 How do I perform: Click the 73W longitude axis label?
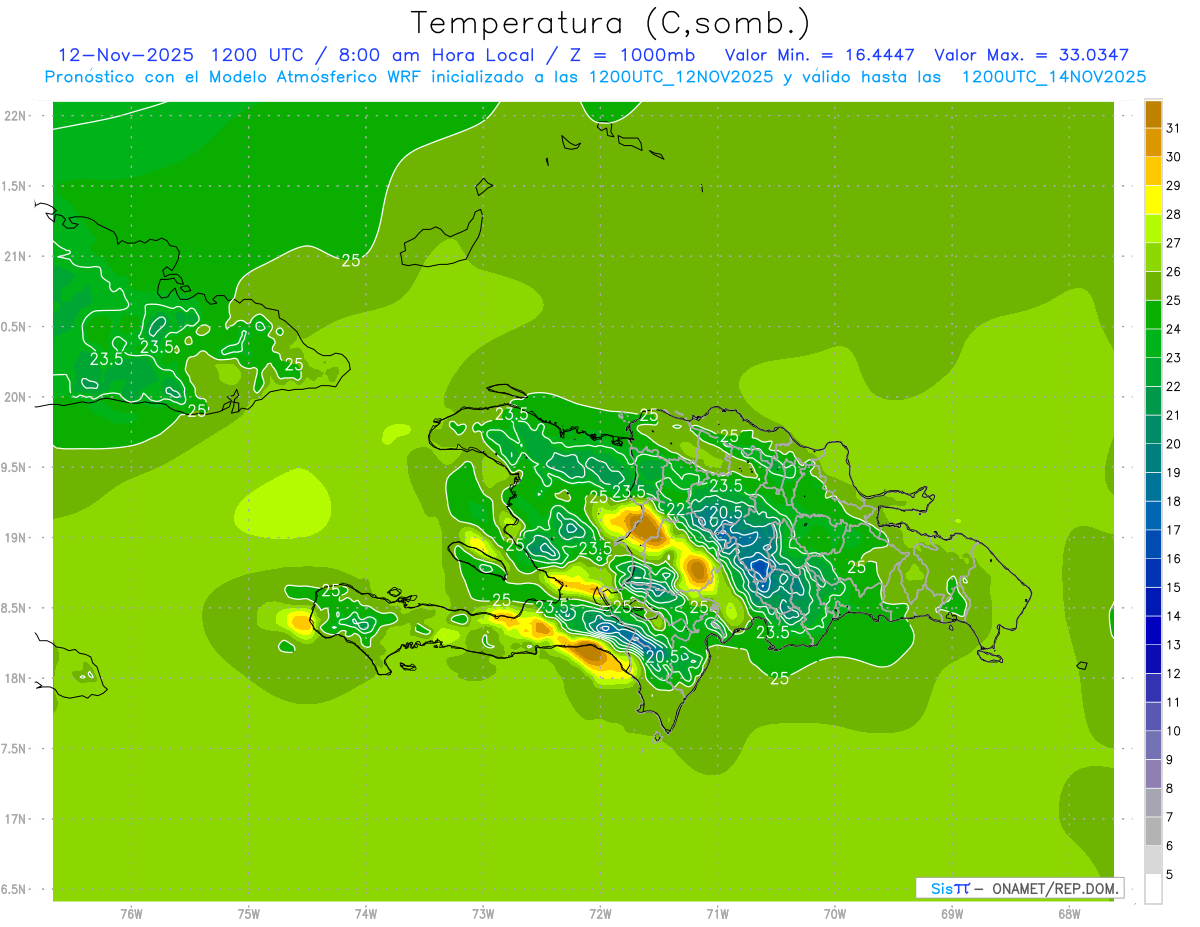tap(483, 914)
